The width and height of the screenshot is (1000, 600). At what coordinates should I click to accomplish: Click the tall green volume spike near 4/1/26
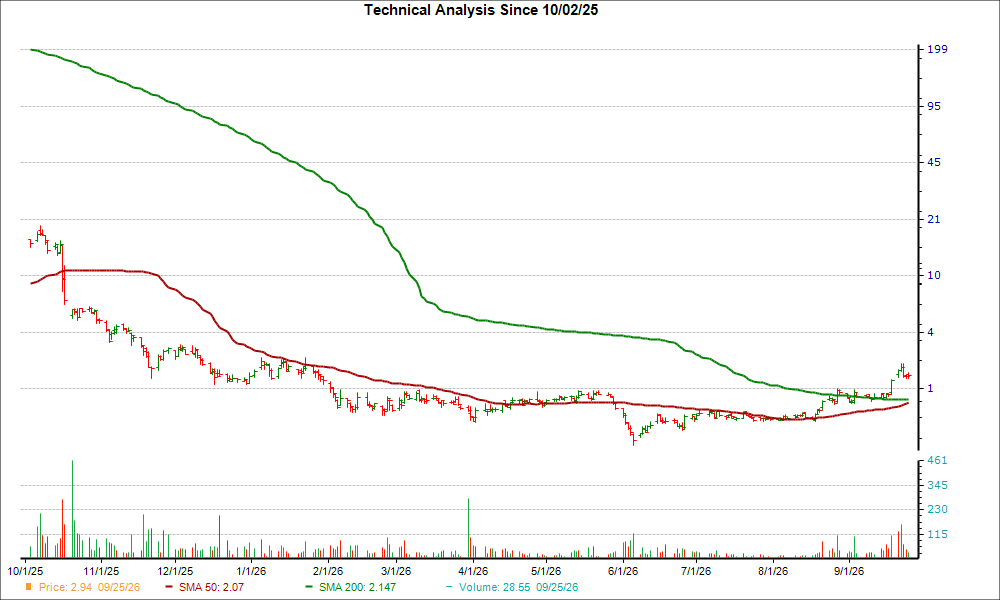click(x=469, y=528)
